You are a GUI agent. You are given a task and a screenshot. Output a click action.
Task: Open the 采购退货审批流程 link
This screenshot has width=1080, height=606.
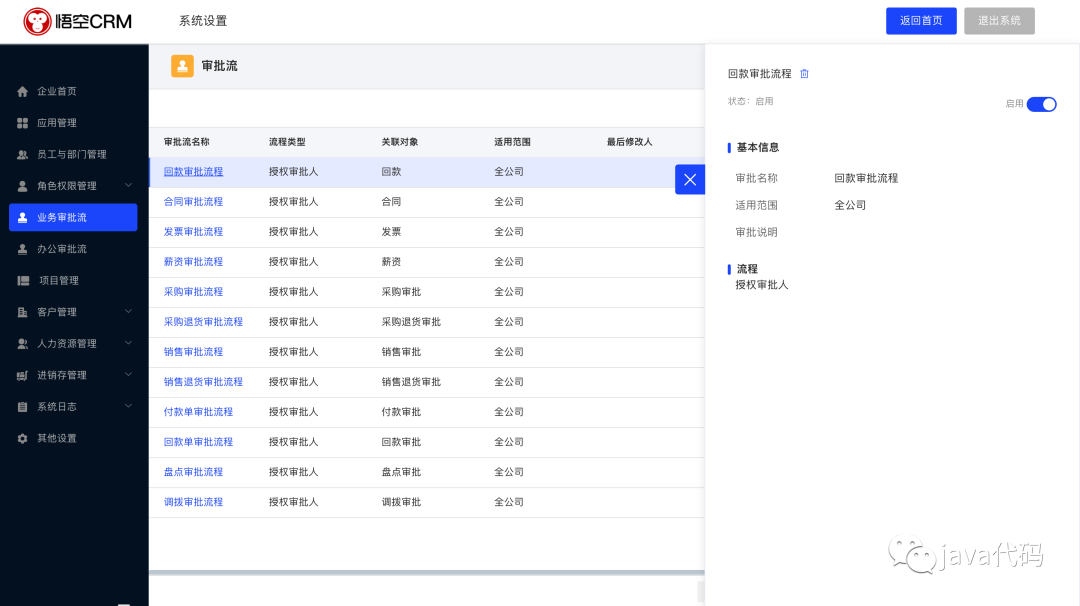203,322
